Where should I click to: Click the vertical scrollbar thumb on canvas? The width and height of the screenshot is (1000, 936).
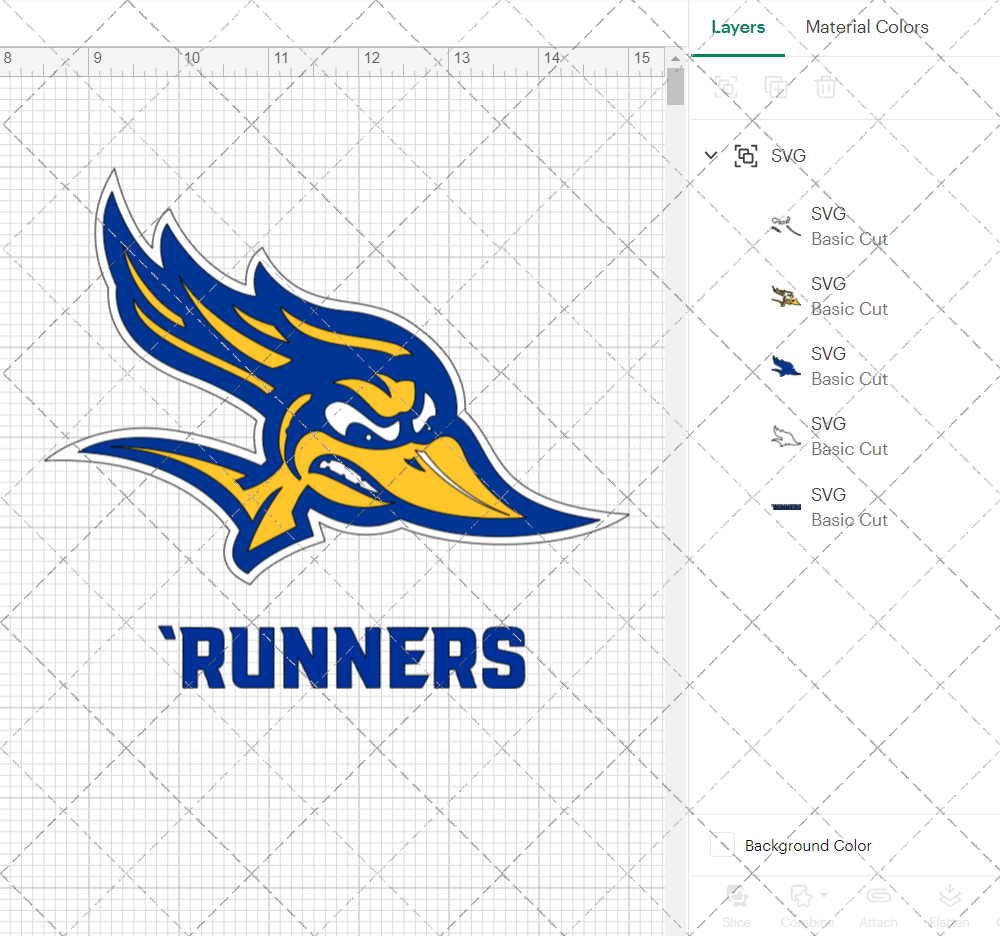click(675, 87)
